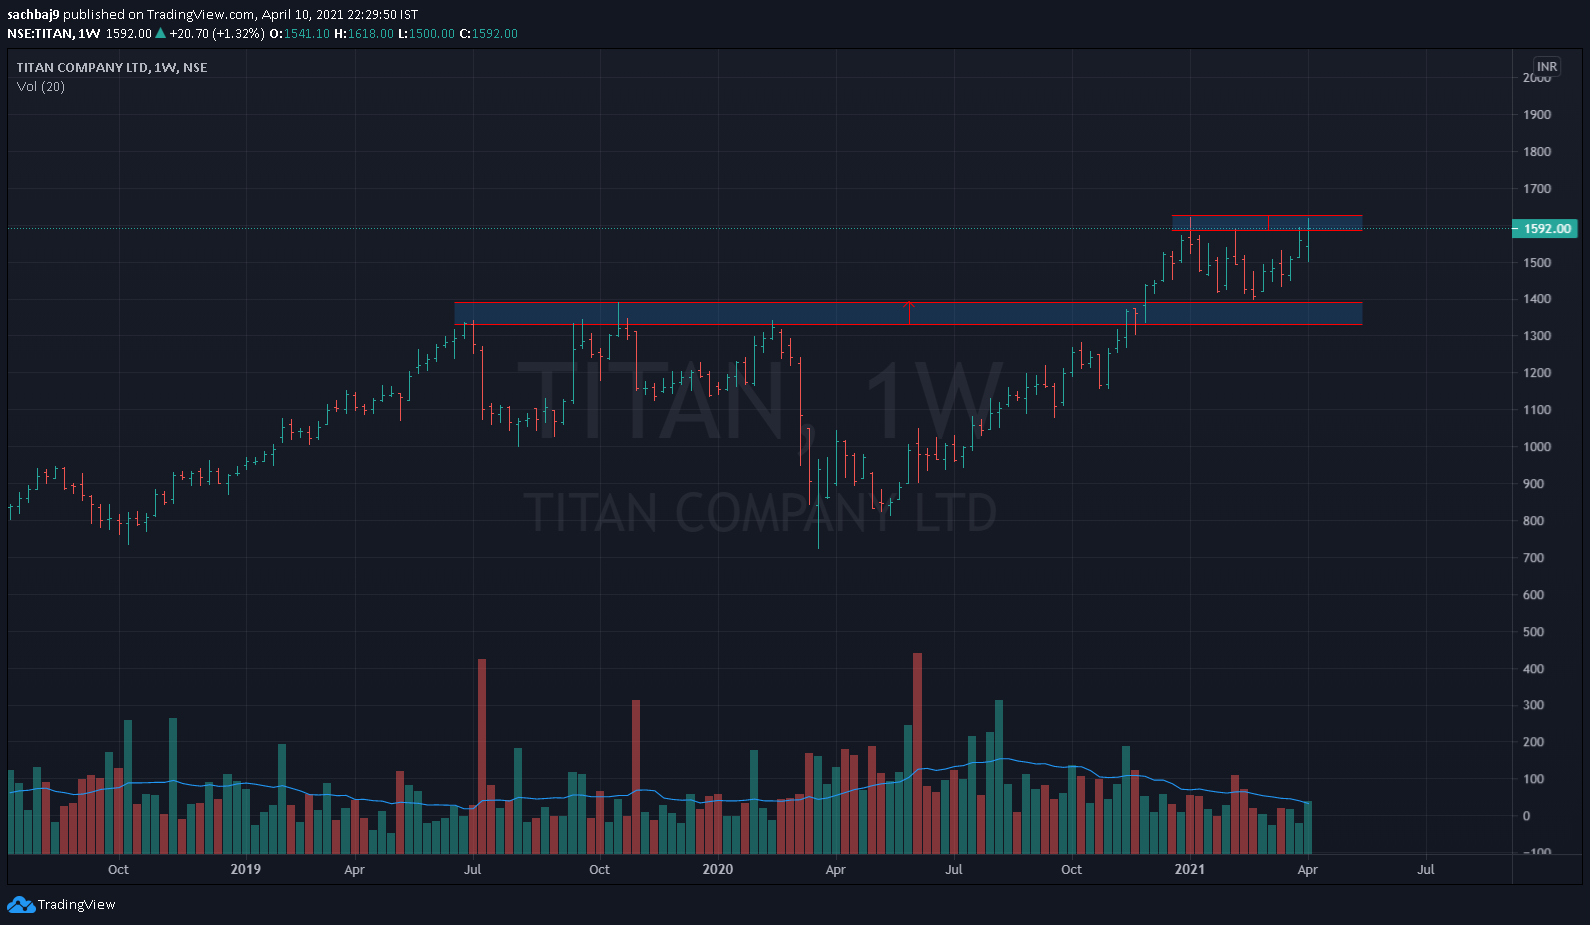Screen dimensions: 1590x925
Task: Click the Jul label right of 2021
Action: tap(1426, 870)
